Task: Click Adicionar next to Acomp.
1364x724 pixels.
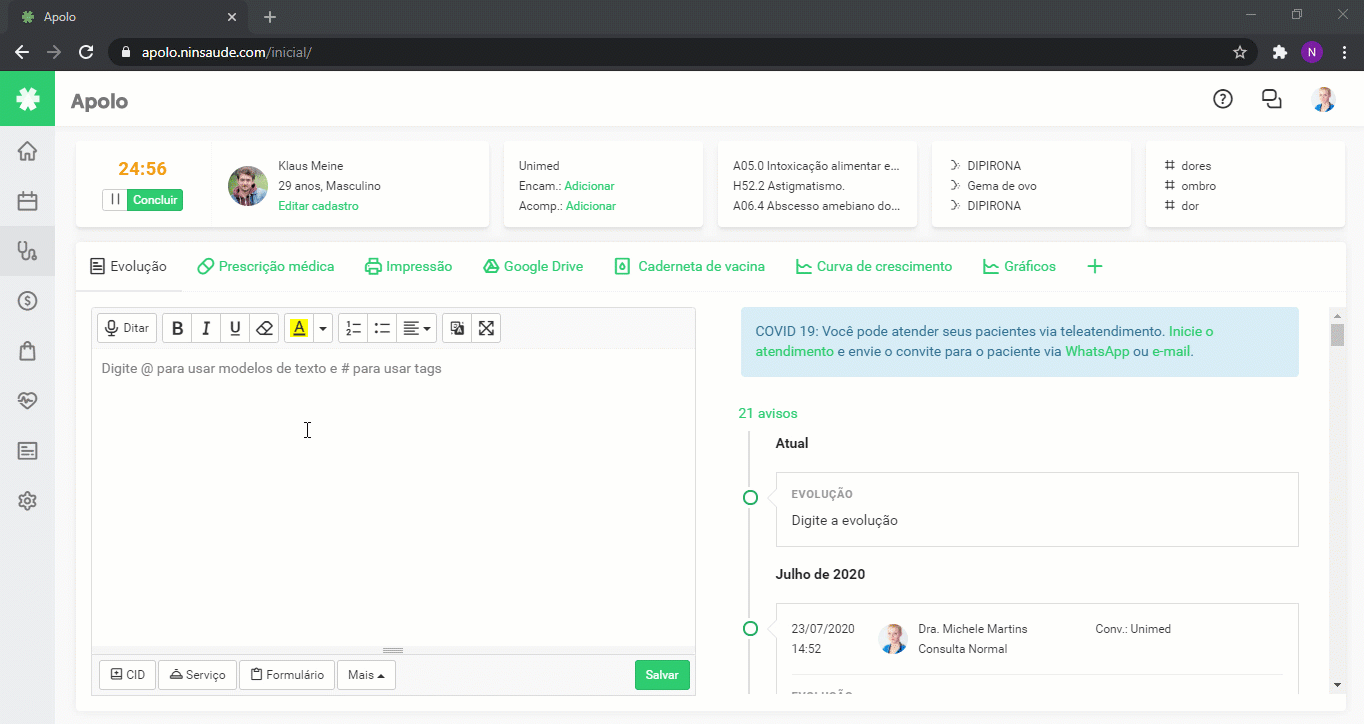Action: tap(591, 206)
